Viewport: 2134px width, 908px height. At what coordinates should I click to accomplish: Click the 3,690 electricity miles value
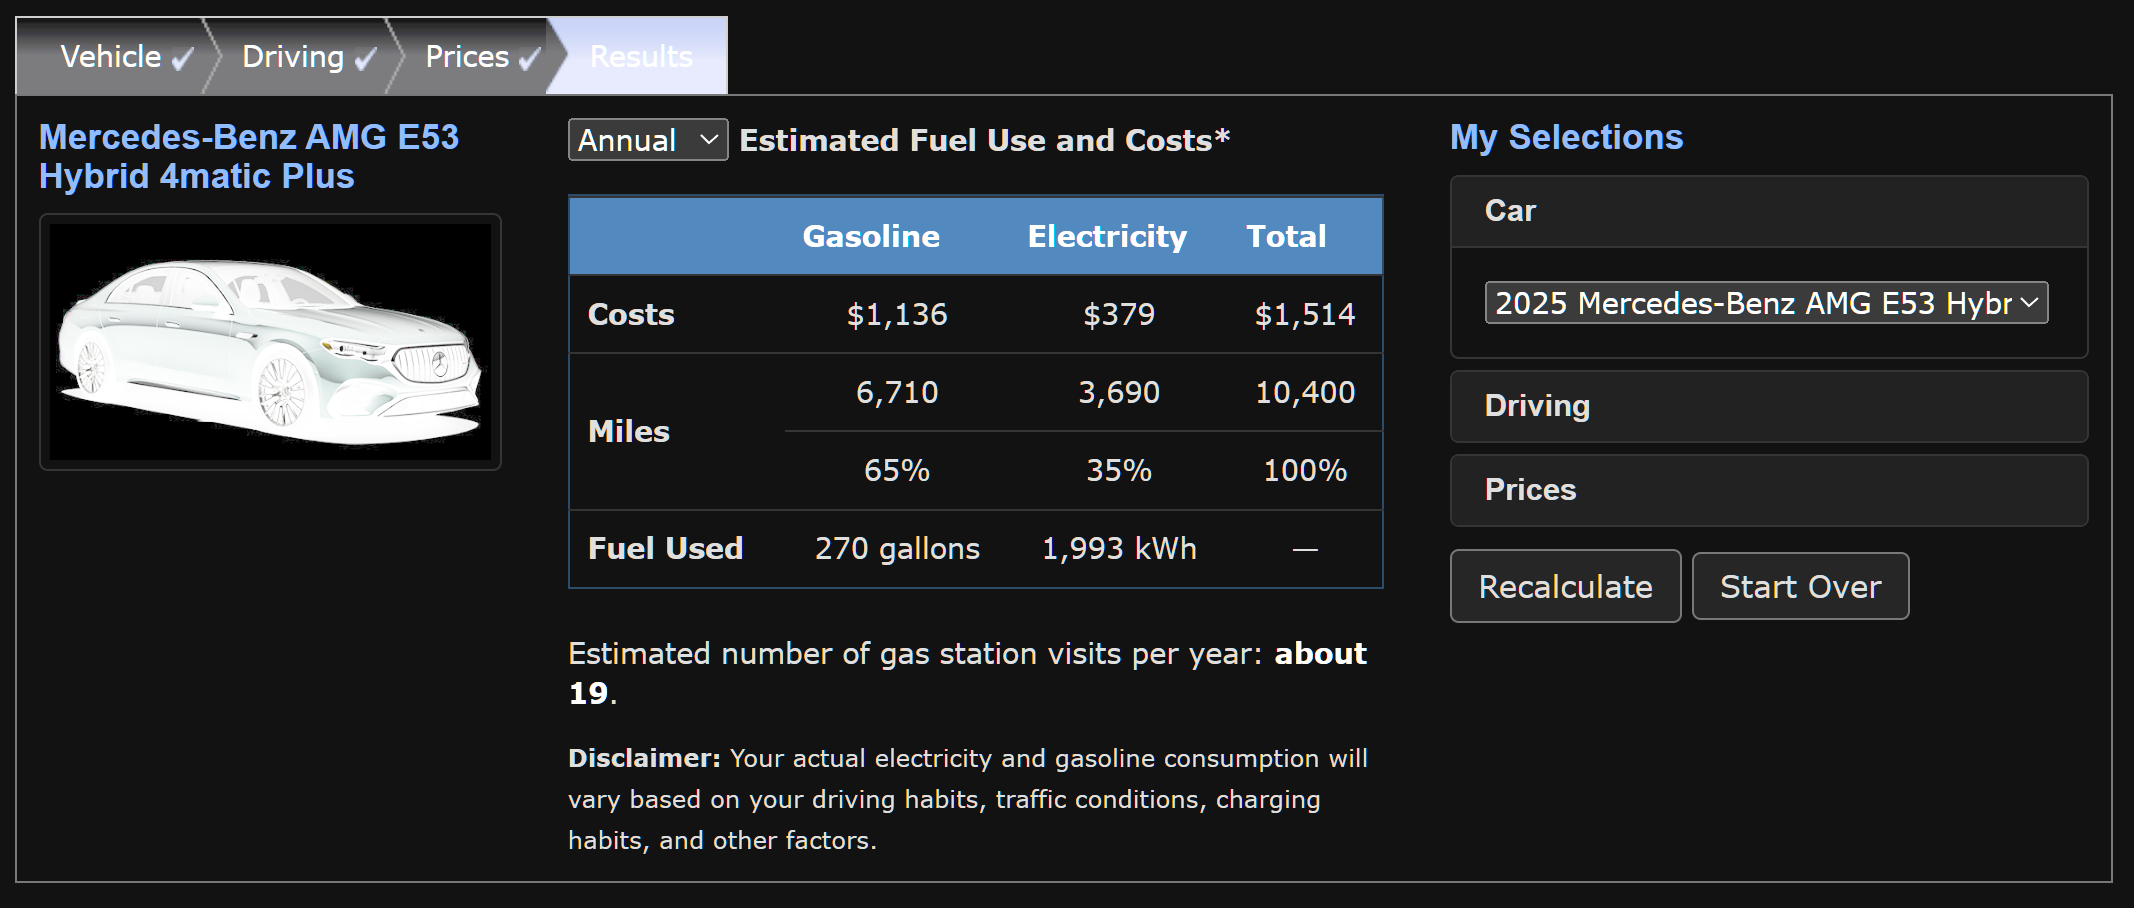click(x=1119, y=392)
